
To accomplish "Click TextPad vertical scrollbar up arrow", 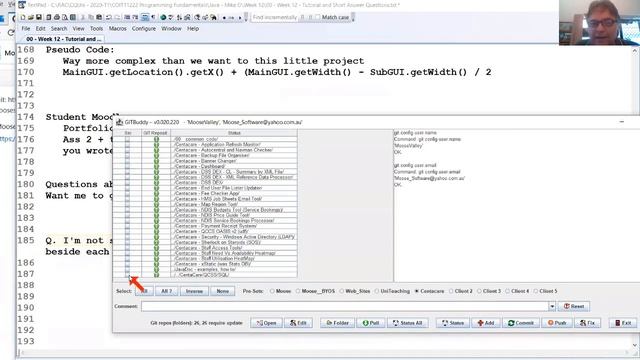I will [x=635, y=51].
